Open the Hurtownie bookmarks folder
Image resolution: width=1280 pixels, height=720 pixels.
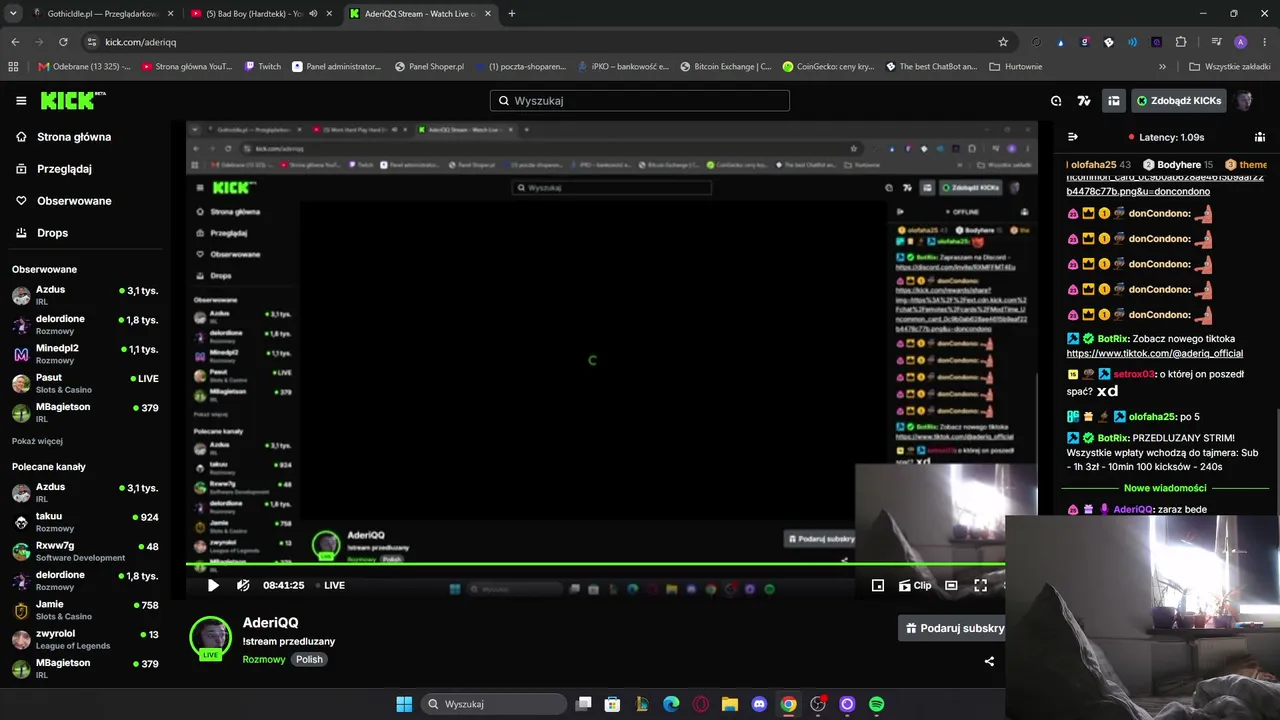coord(1015,67)
